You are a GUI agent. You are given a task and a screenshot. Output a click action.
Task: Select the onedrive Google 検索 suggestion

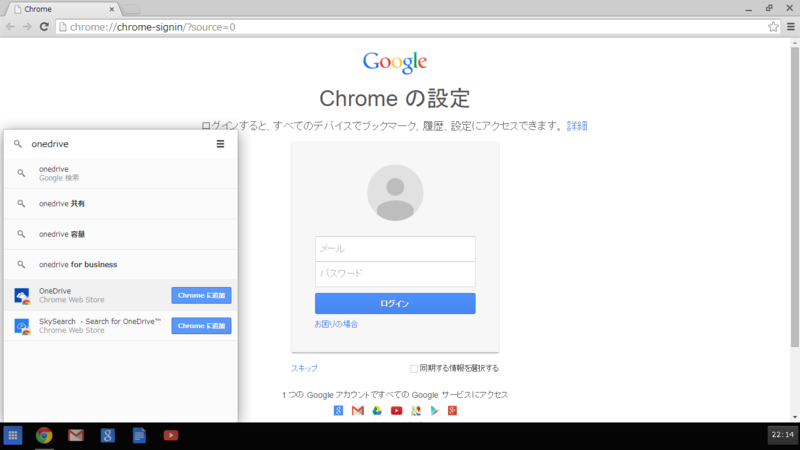[x=120, y=173]
